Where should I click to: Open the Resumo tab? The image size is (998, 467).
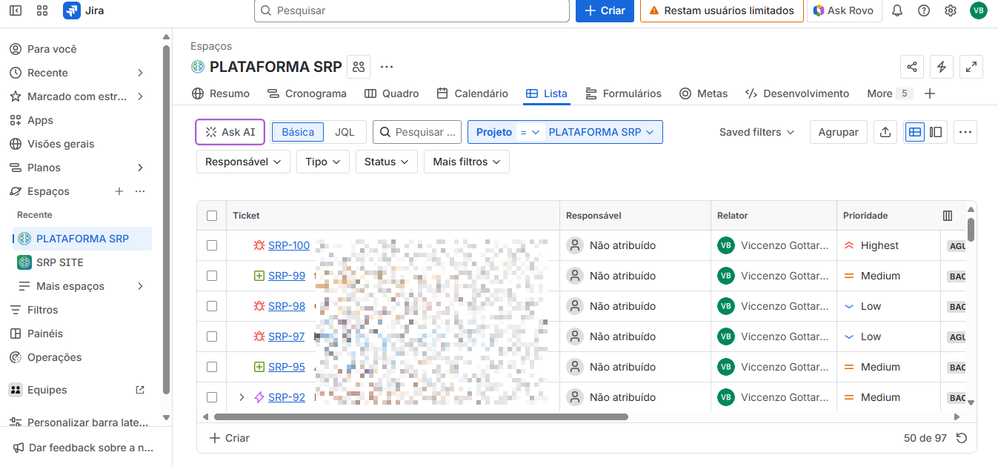point(221,94)
